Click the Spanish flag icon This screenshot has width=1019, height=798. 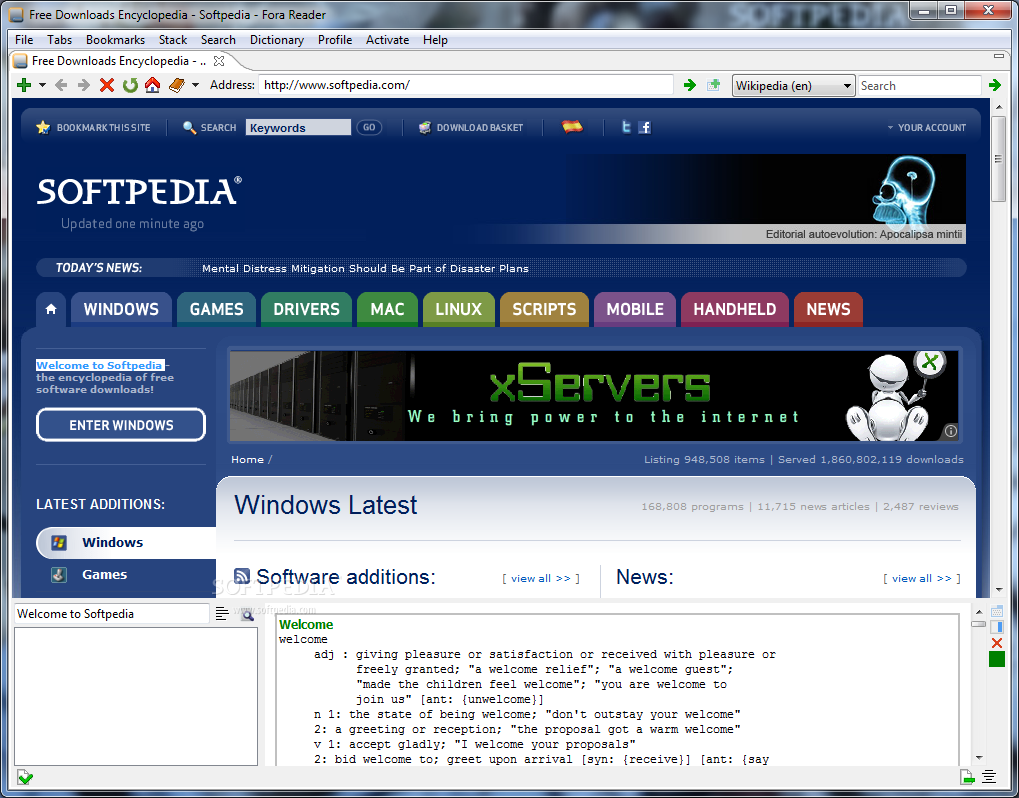[572, 127]
